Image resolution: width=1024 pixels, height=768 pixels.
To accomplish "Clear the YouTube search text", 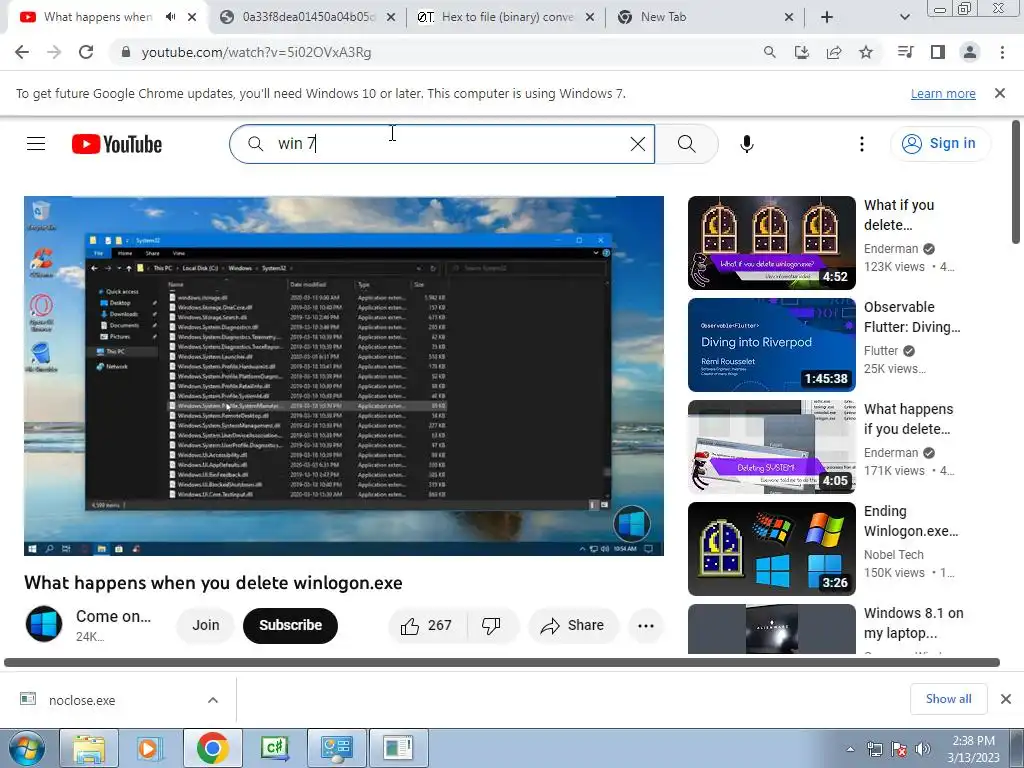I will tap(638, 144).
